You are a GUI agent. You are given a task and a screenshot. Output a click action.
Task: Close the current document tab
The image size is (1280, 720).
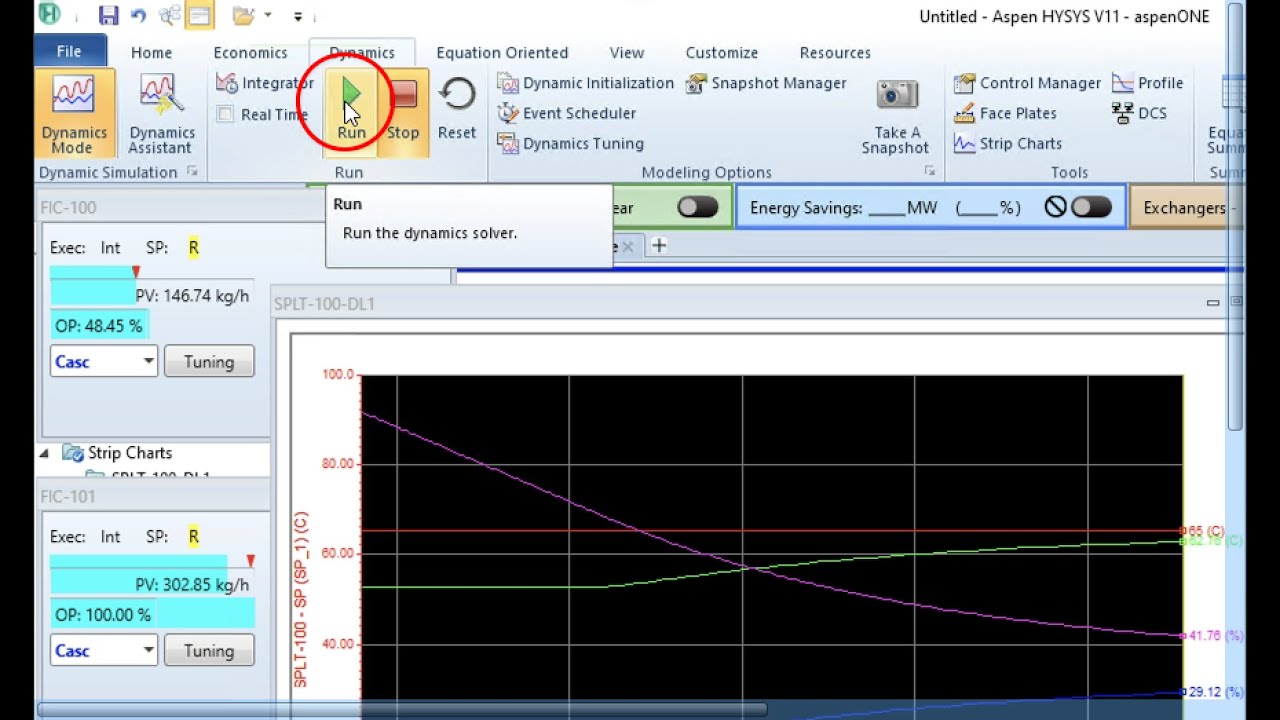[x=628, y=245]
